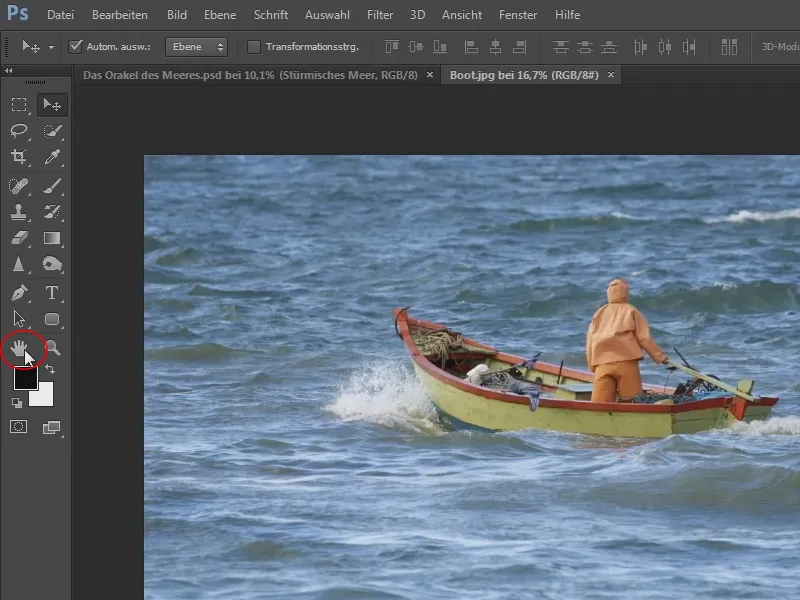This screenshot has height=600, width=800.
Task: Swap foreground and background colors
Action: [x=50, y=370]
